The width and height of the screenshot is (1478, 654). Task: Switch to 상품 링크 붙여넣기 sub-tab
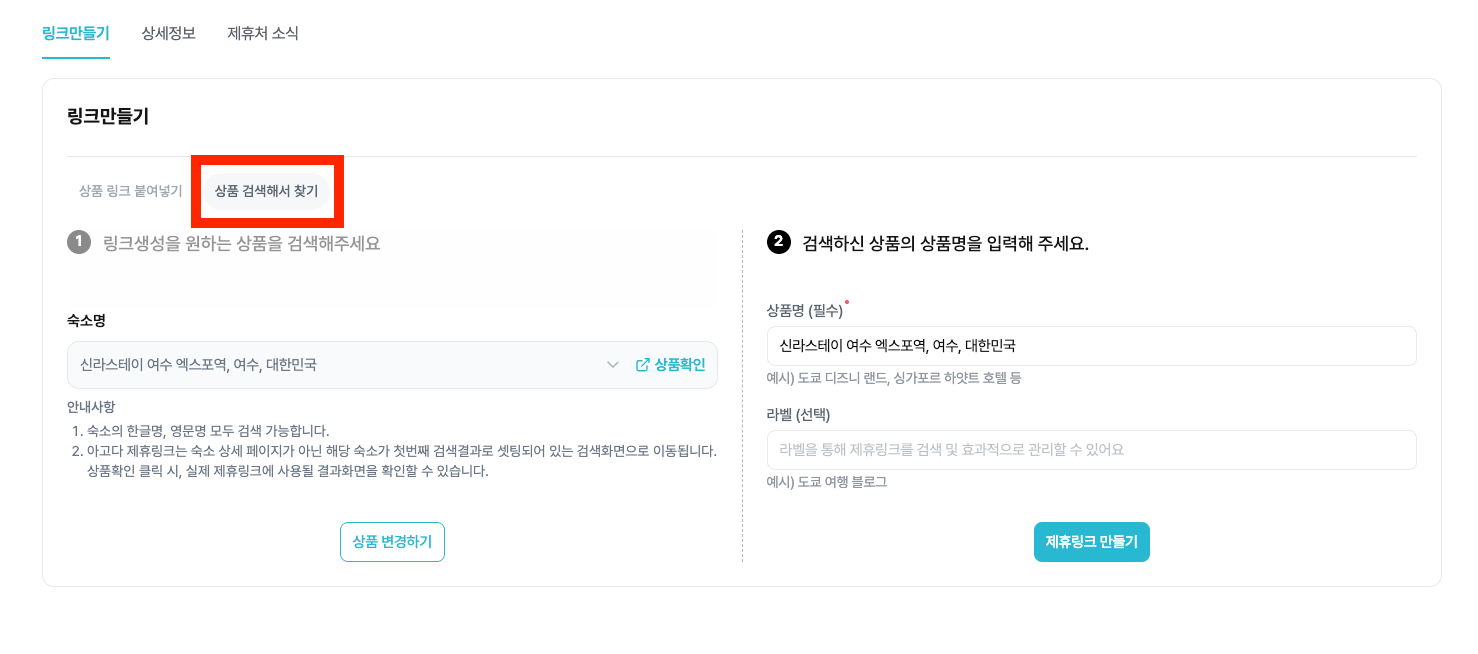click(x=131, y=191)
